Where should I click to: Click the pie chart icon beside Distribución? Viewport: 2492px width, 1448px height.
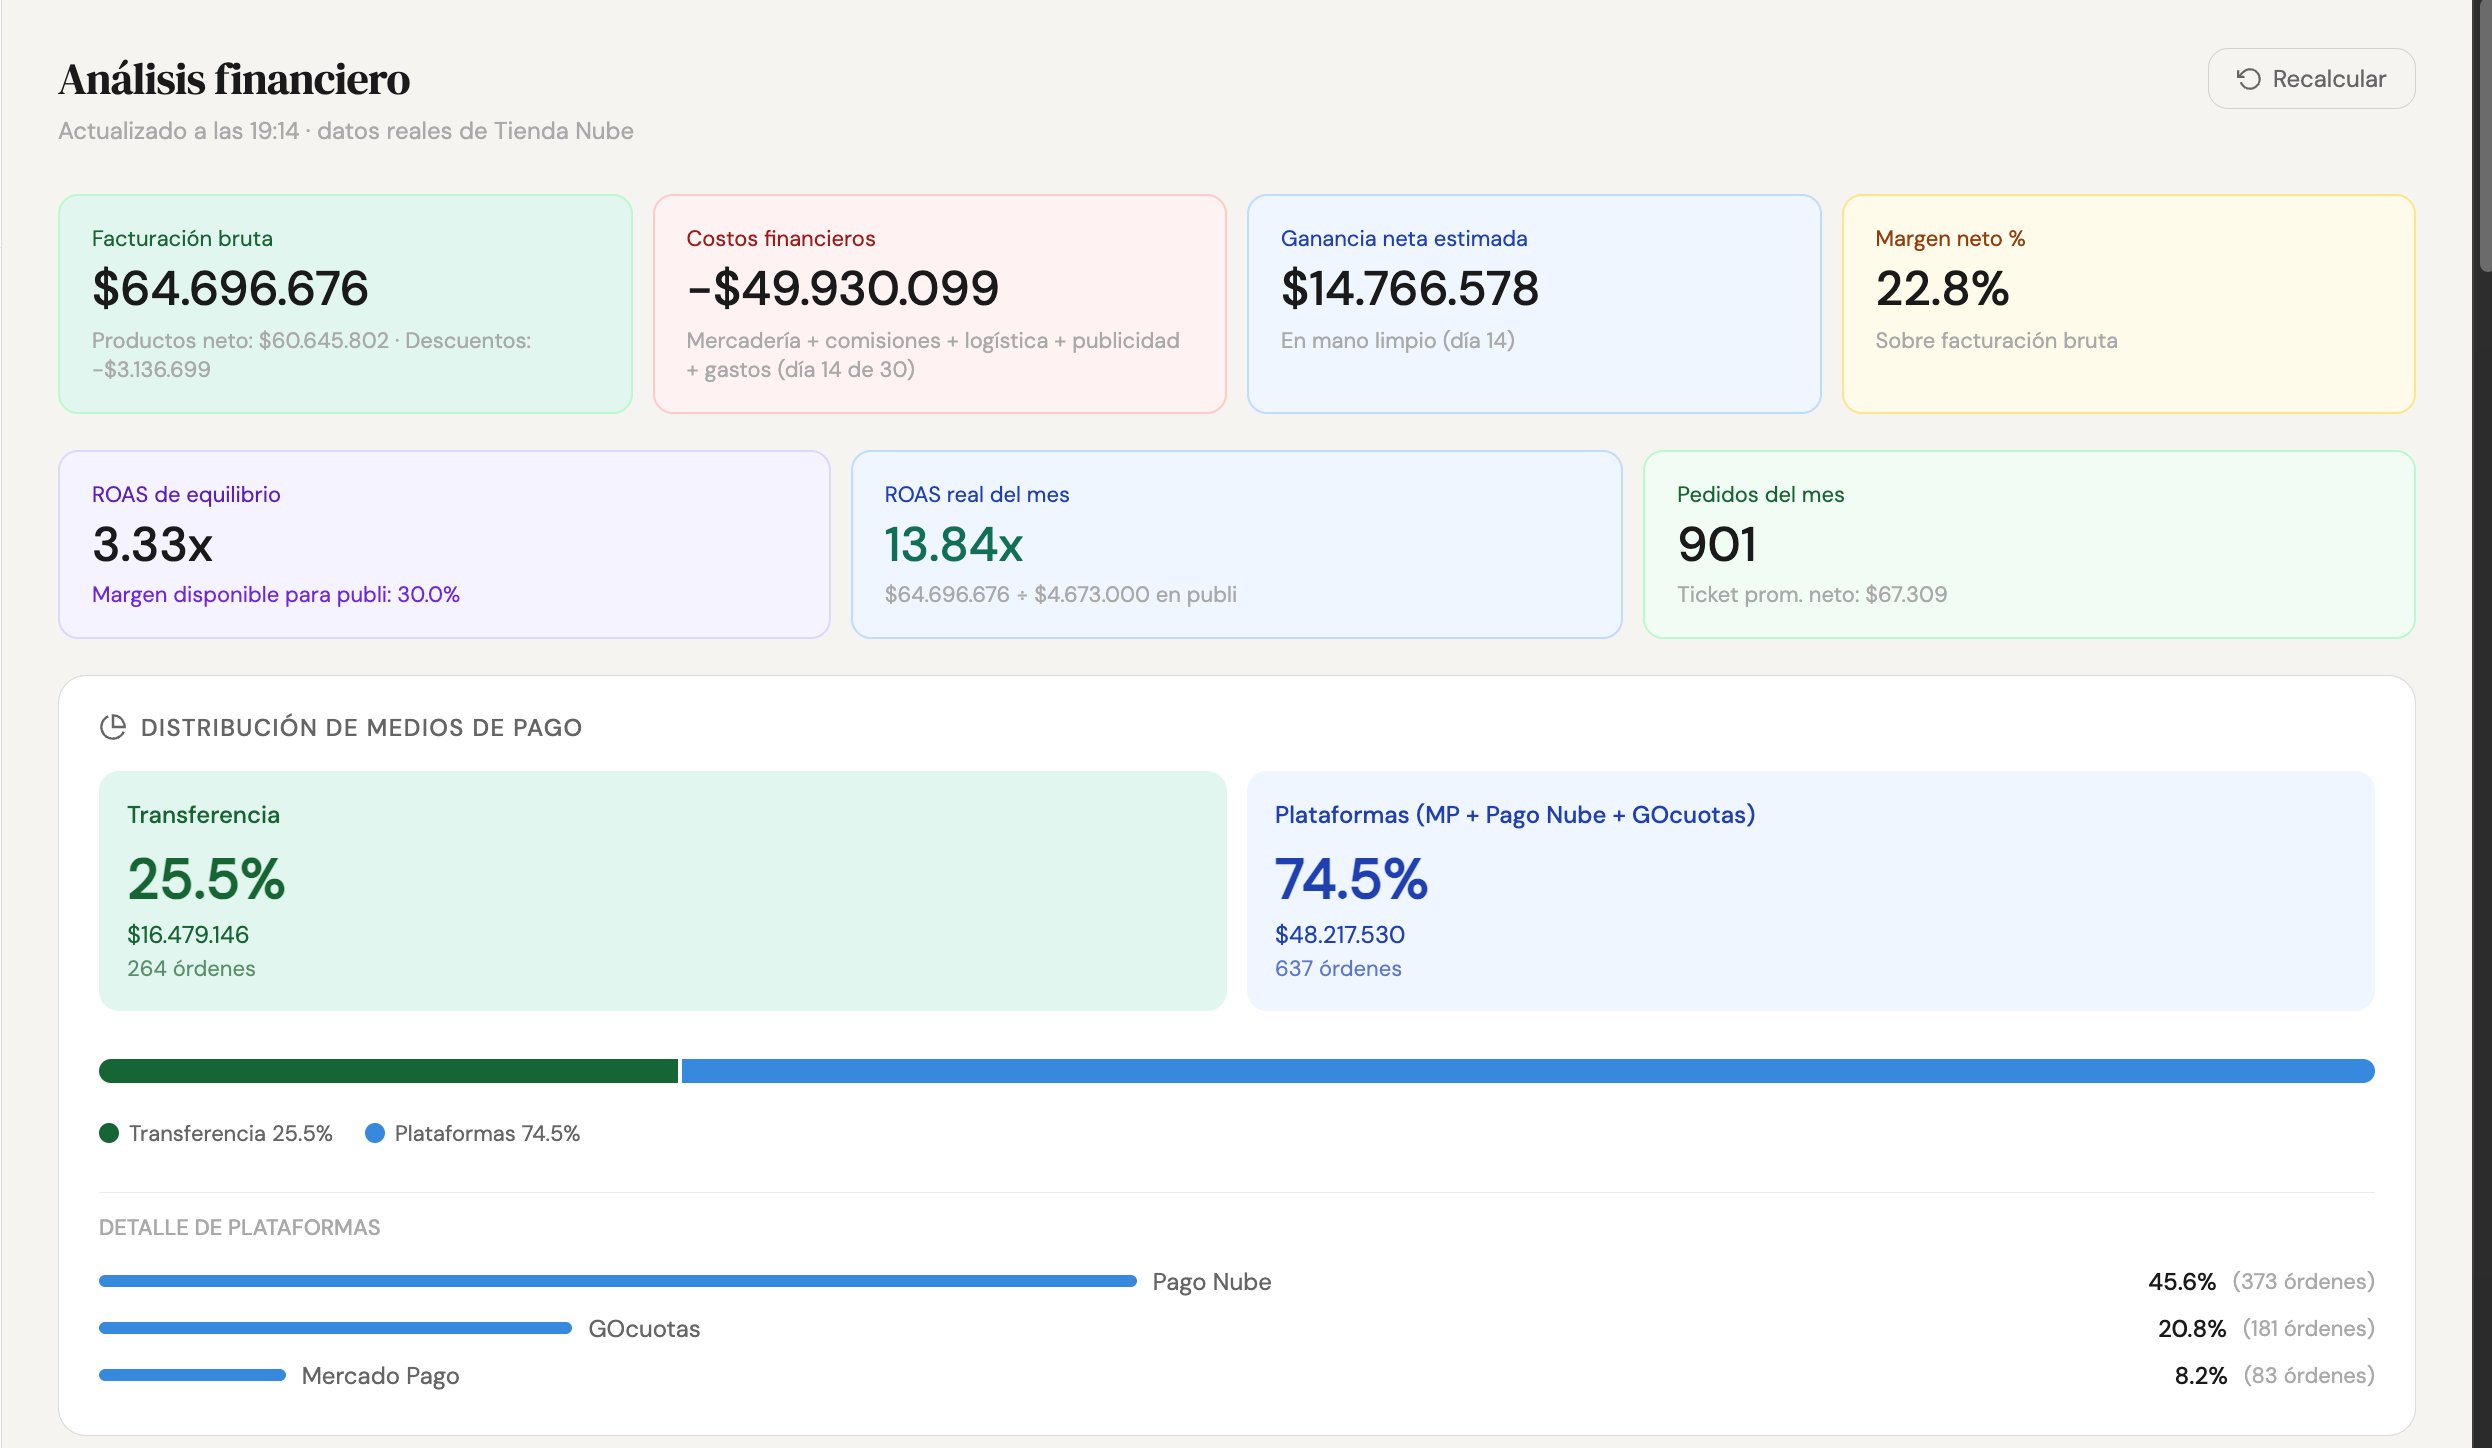click(x=113, y=727)
